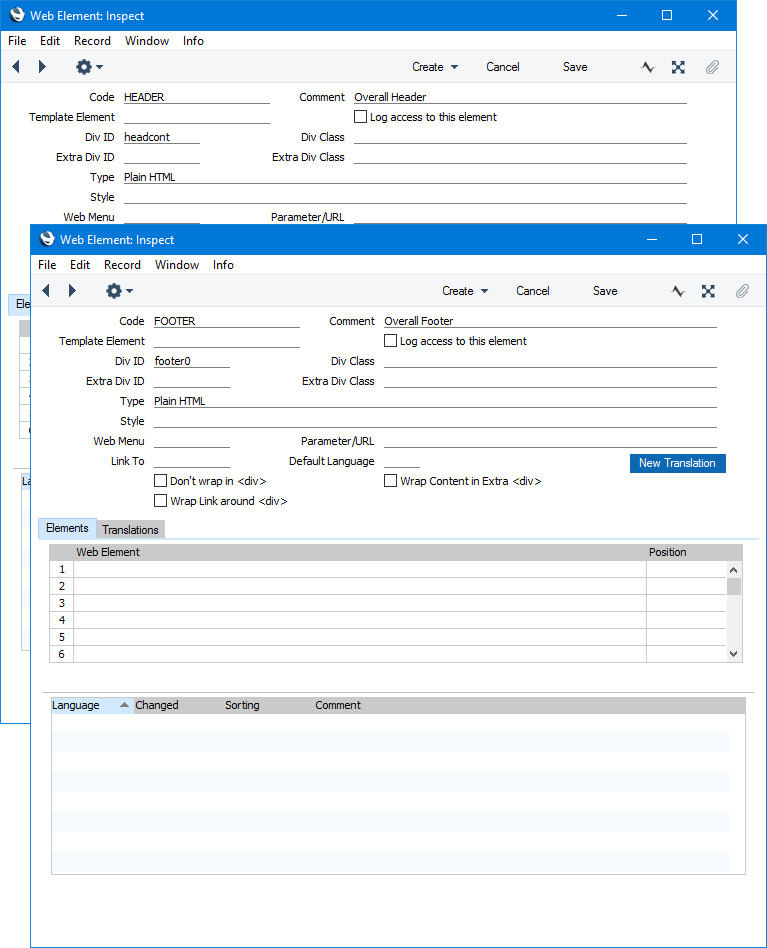Click Cancel in FOOTER window
The image size is (767, 948).
[x=532, y=291]
